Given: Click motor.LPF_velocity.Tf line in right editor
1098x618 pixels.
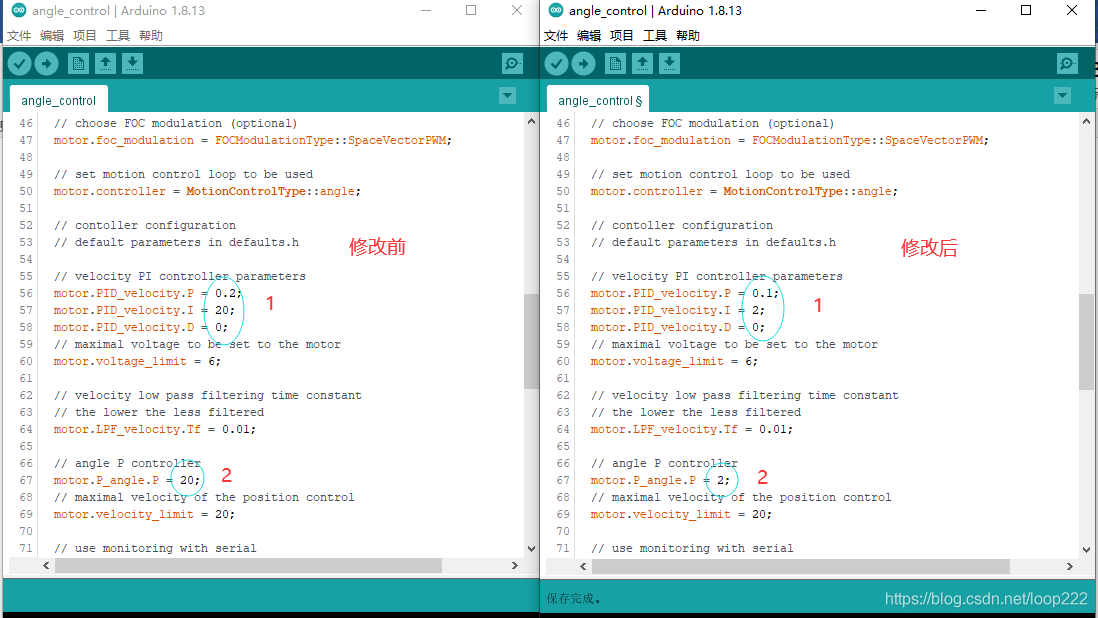Looking at the screenshot, I should click(692, 429).
